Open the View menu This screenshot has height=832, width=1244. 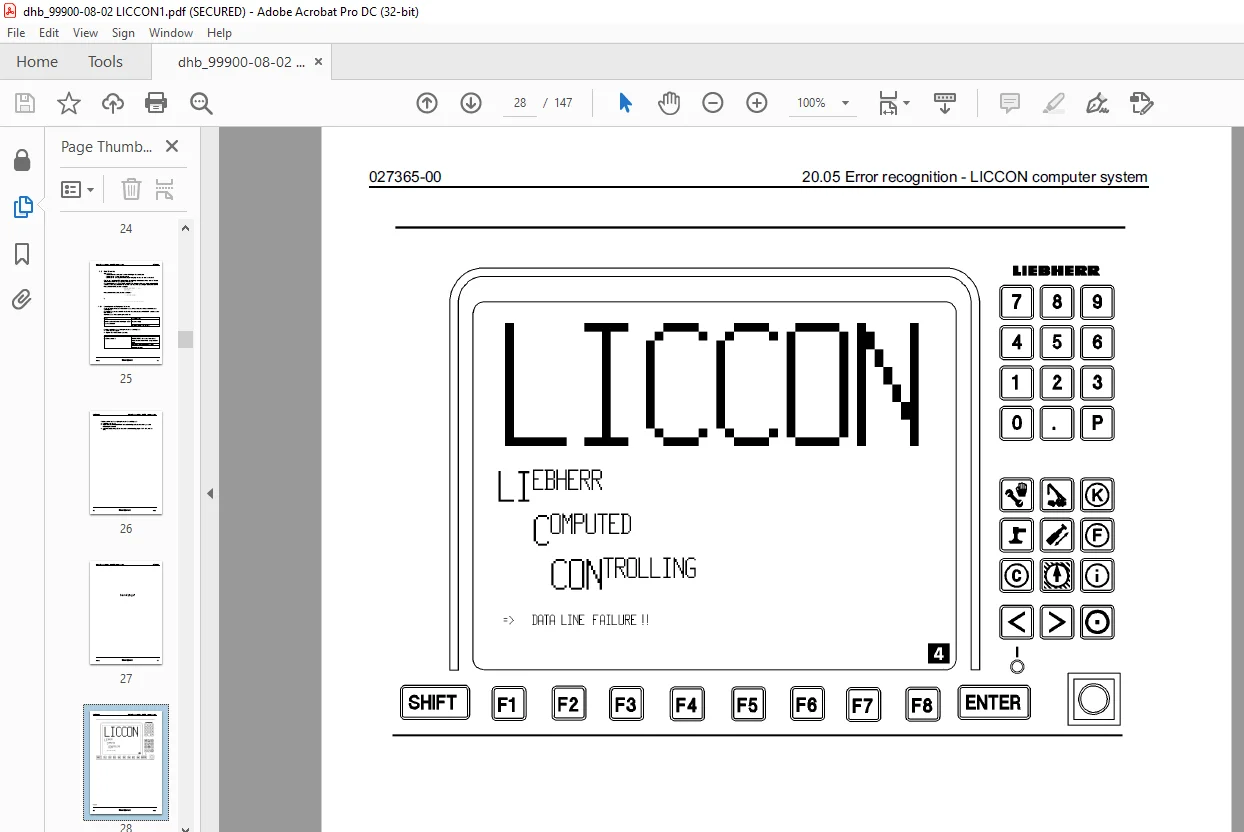coord(85,33)
